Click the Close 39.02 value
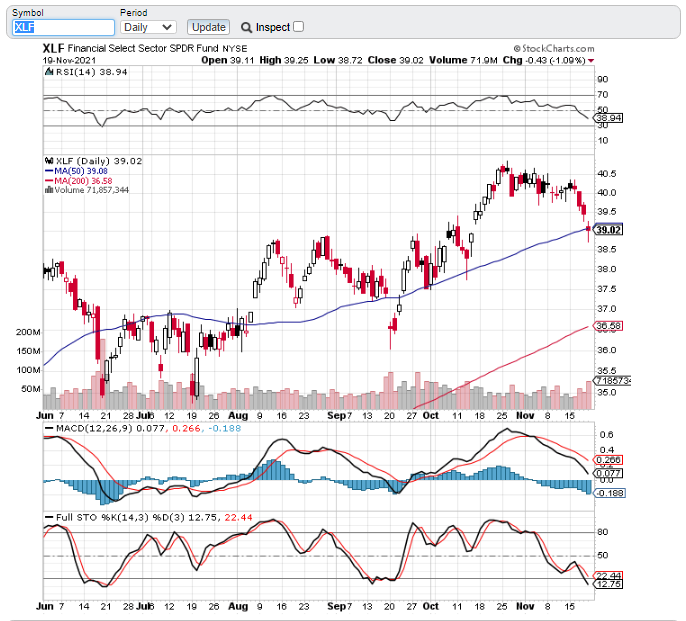686x621 pixels. coord(396,60)
